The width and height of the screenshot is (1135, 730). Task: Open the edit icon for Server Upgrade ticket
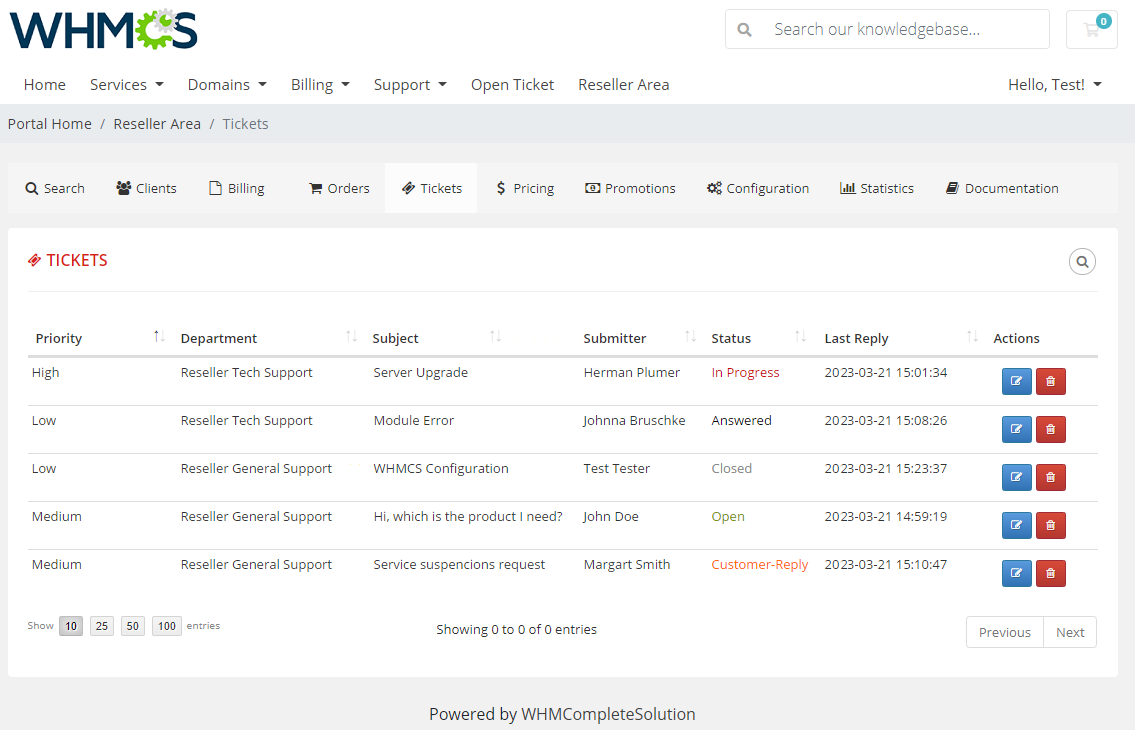click(x=1016, y=381)
